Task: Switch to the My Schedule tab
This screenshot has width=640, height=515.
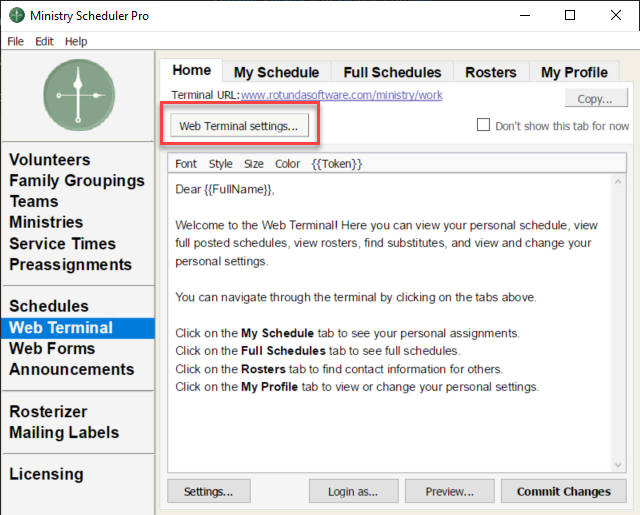Action: [276, 73]
